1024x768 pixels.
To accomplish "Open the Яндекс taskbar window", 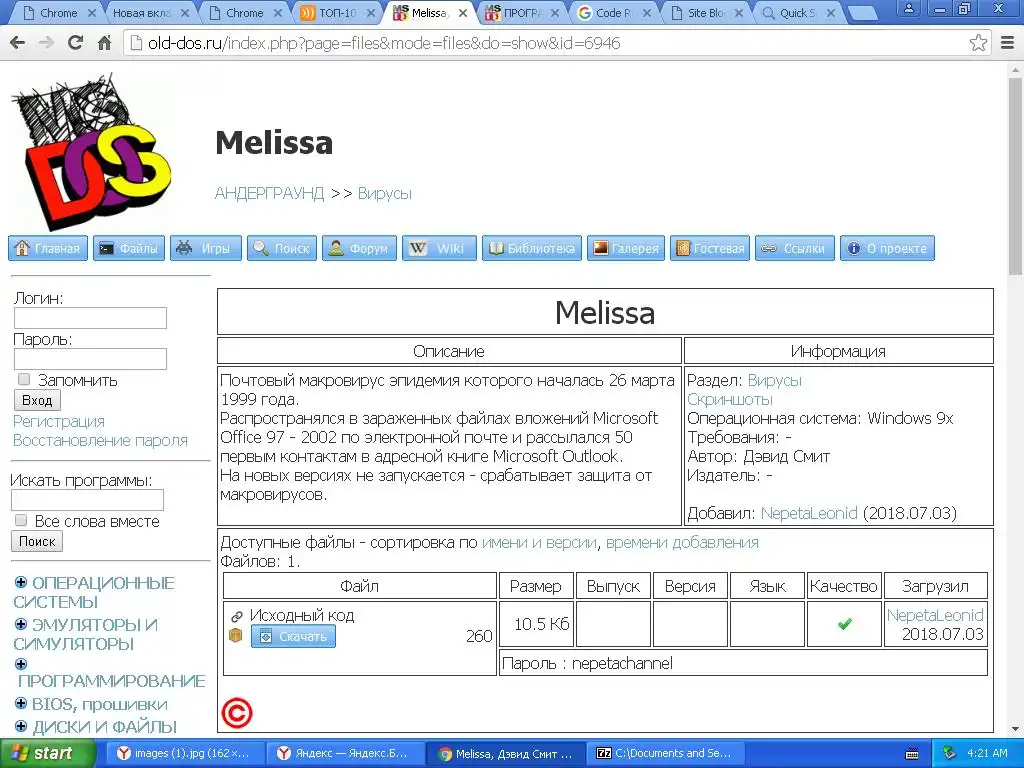I will [x=344, y=754].
